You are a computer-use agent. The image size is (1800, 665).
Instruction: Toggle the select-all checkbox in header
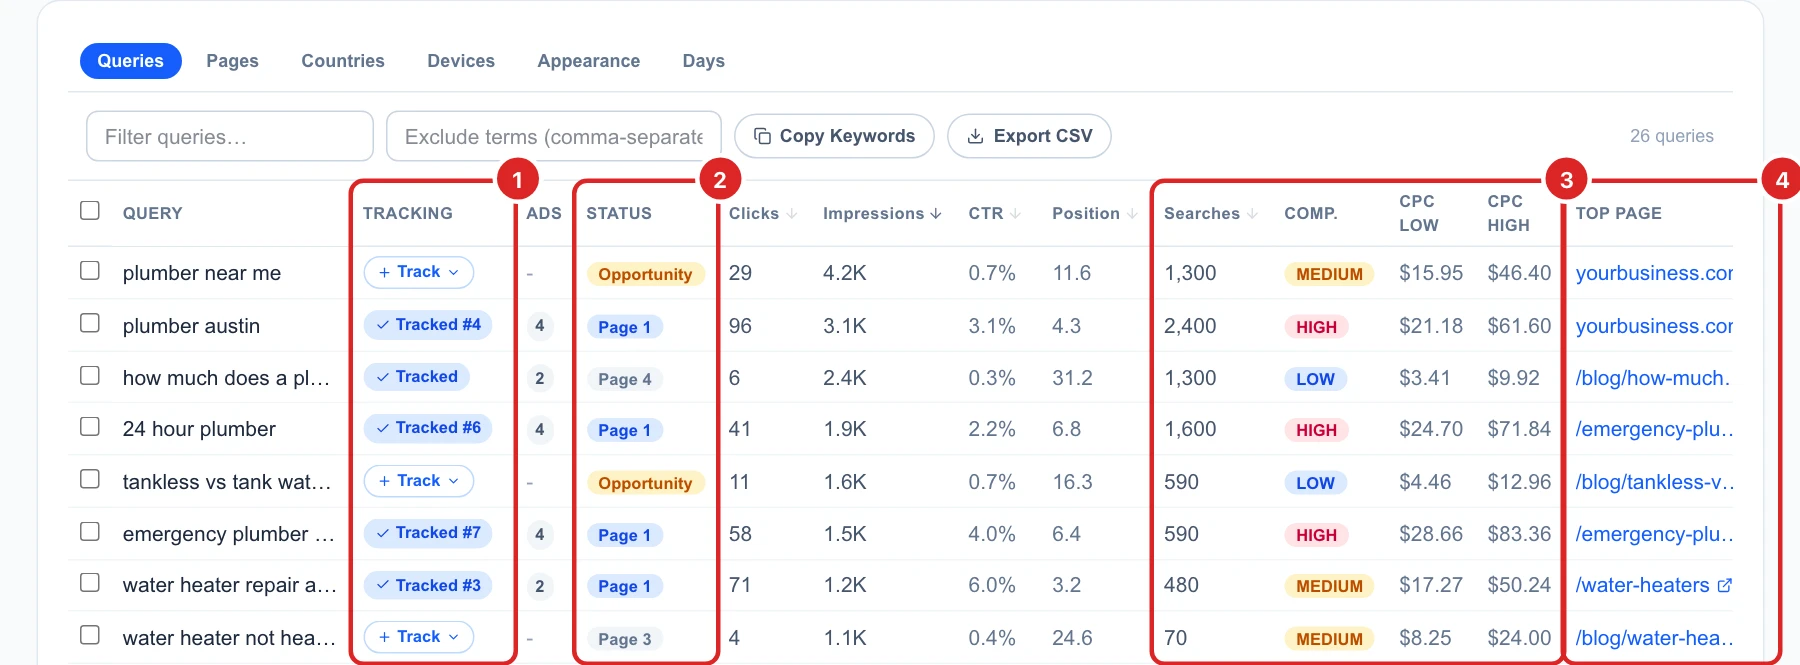click(90, 211)
